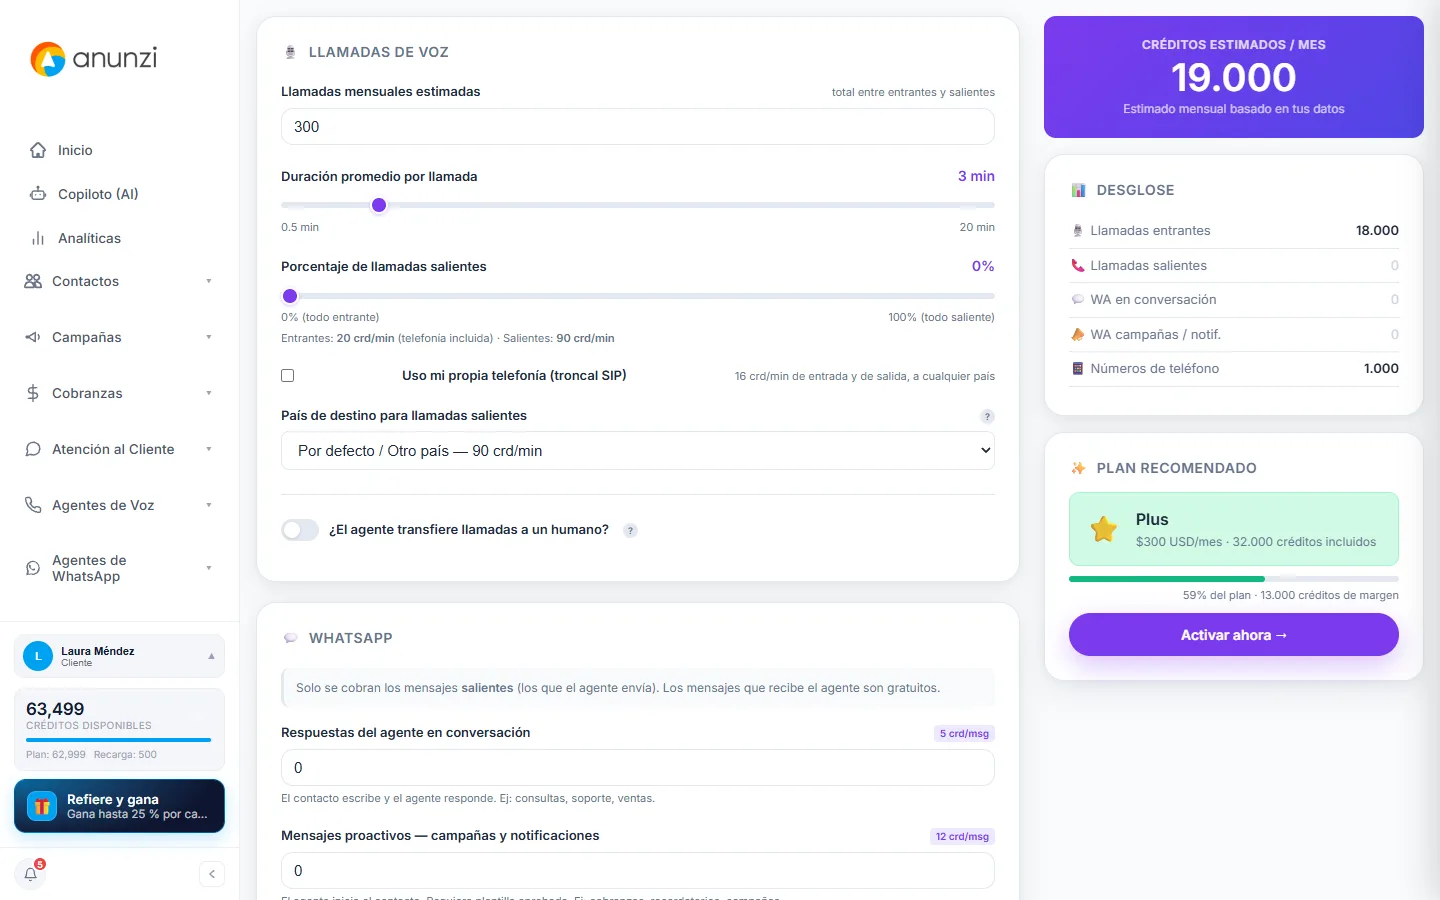Click the Contactos people icon
This screenshot has height=900, width=1440.
click(33, 281)
